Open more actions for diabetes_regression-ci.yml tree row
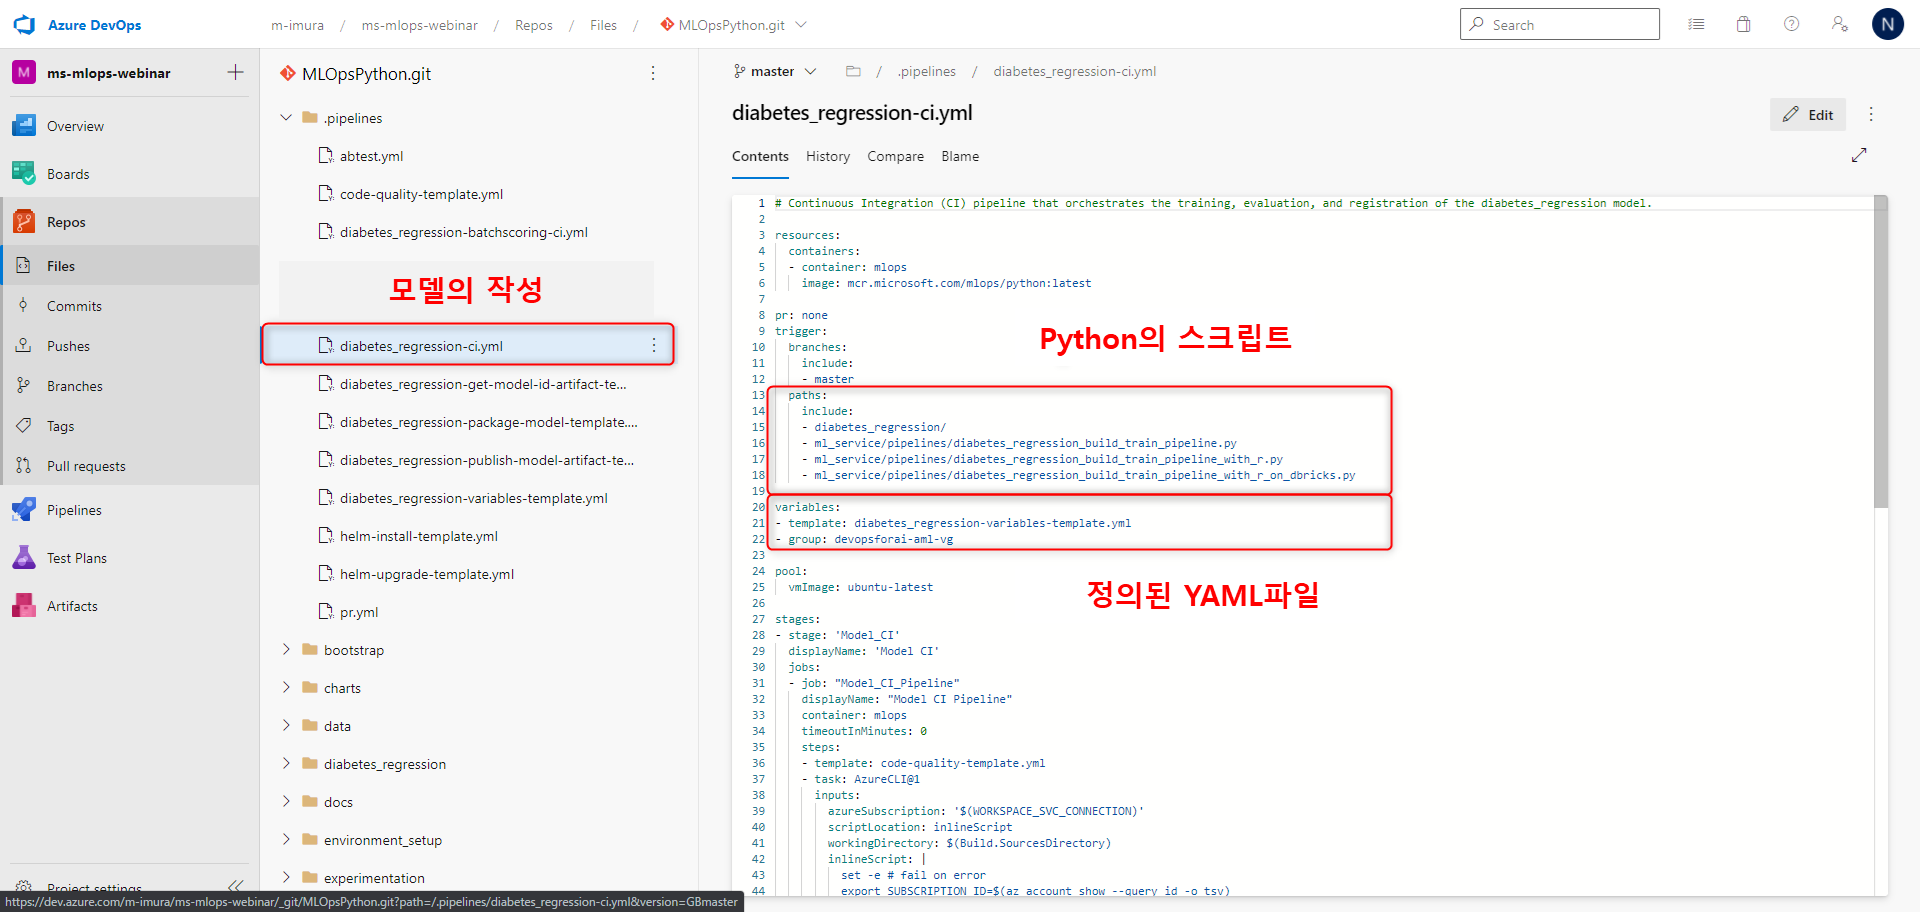 click(654, 345)
